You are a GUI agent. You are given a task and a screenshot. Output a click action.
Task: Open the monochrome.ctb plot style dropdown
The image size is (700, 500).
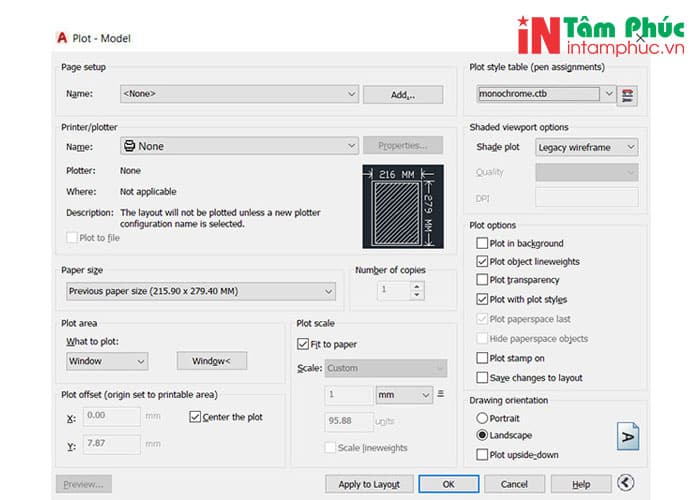pyautogui.click(x=547, y=94)
